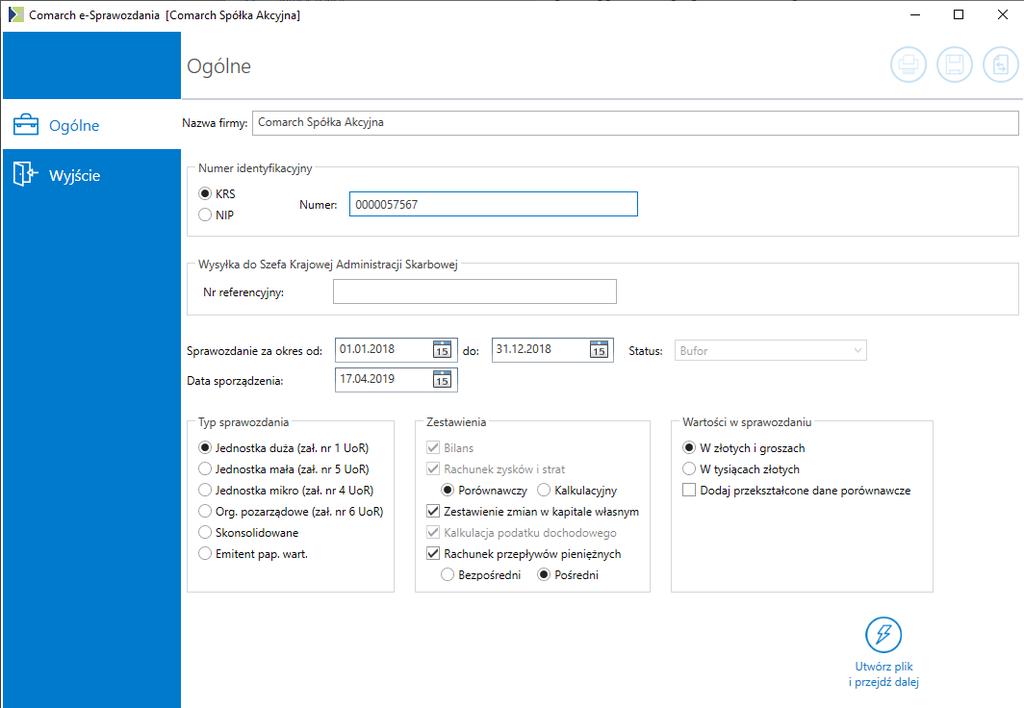The image size is (1024, 708).
Task: Click the Comarch app logo in title bar
Action: pyautogui.click(x=16, y=14)
